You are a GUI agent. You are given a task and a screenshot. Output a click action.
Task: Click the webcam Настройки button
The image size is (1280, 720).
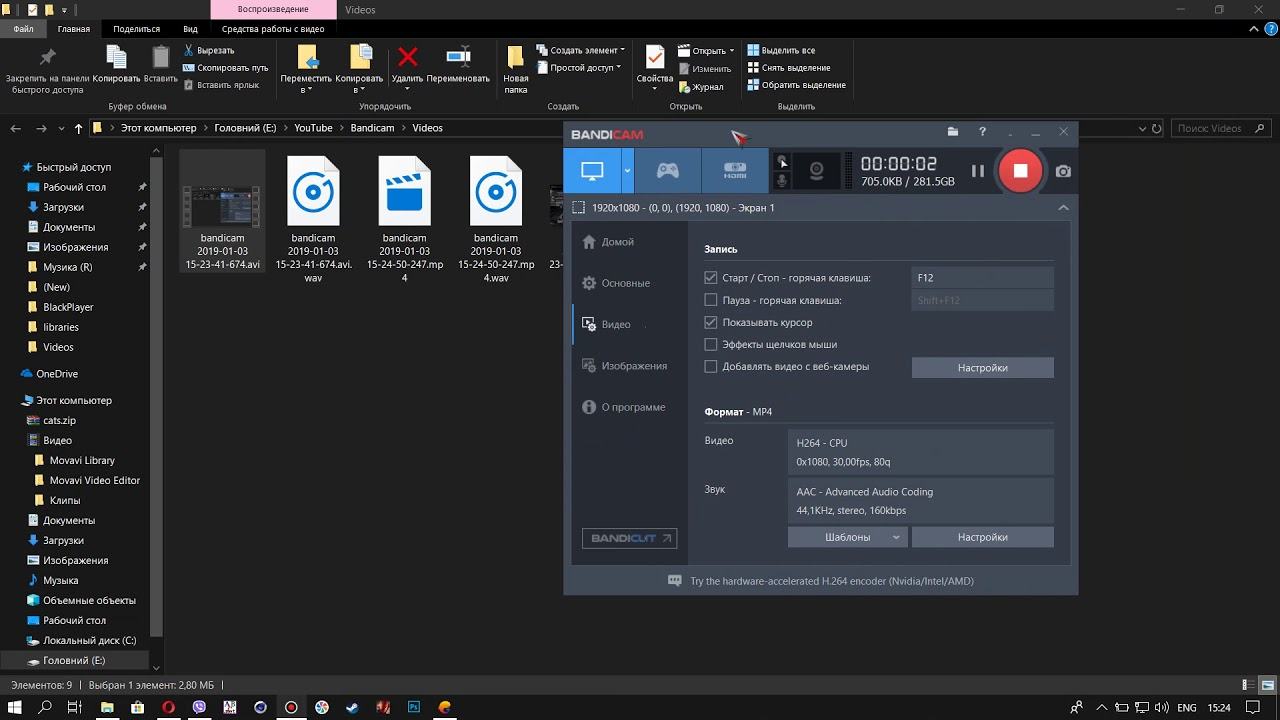click(x=981, y=367)
